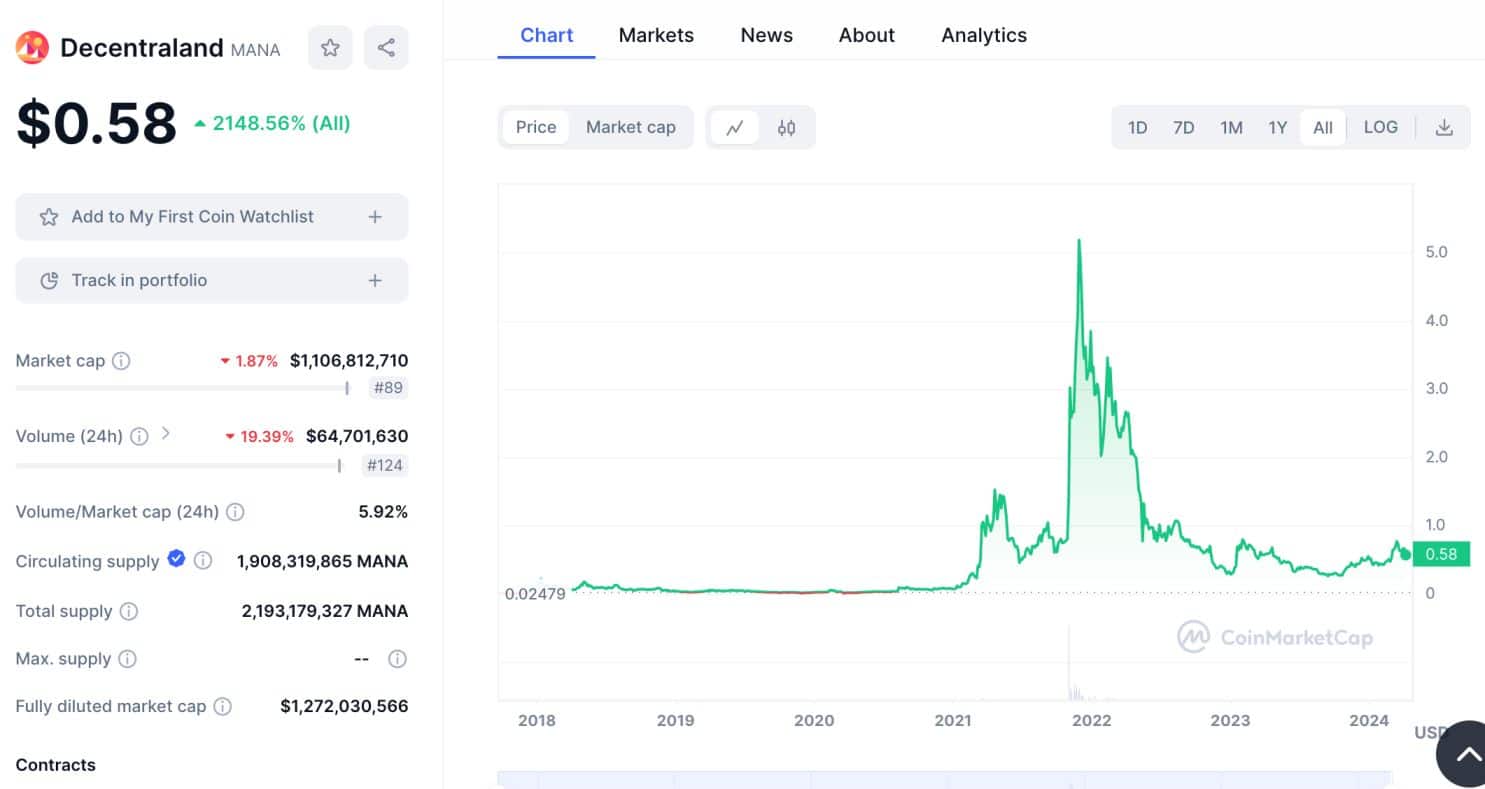Set chart range to 7D
Screen dimensions: 1485x789
pos(1183,127)
